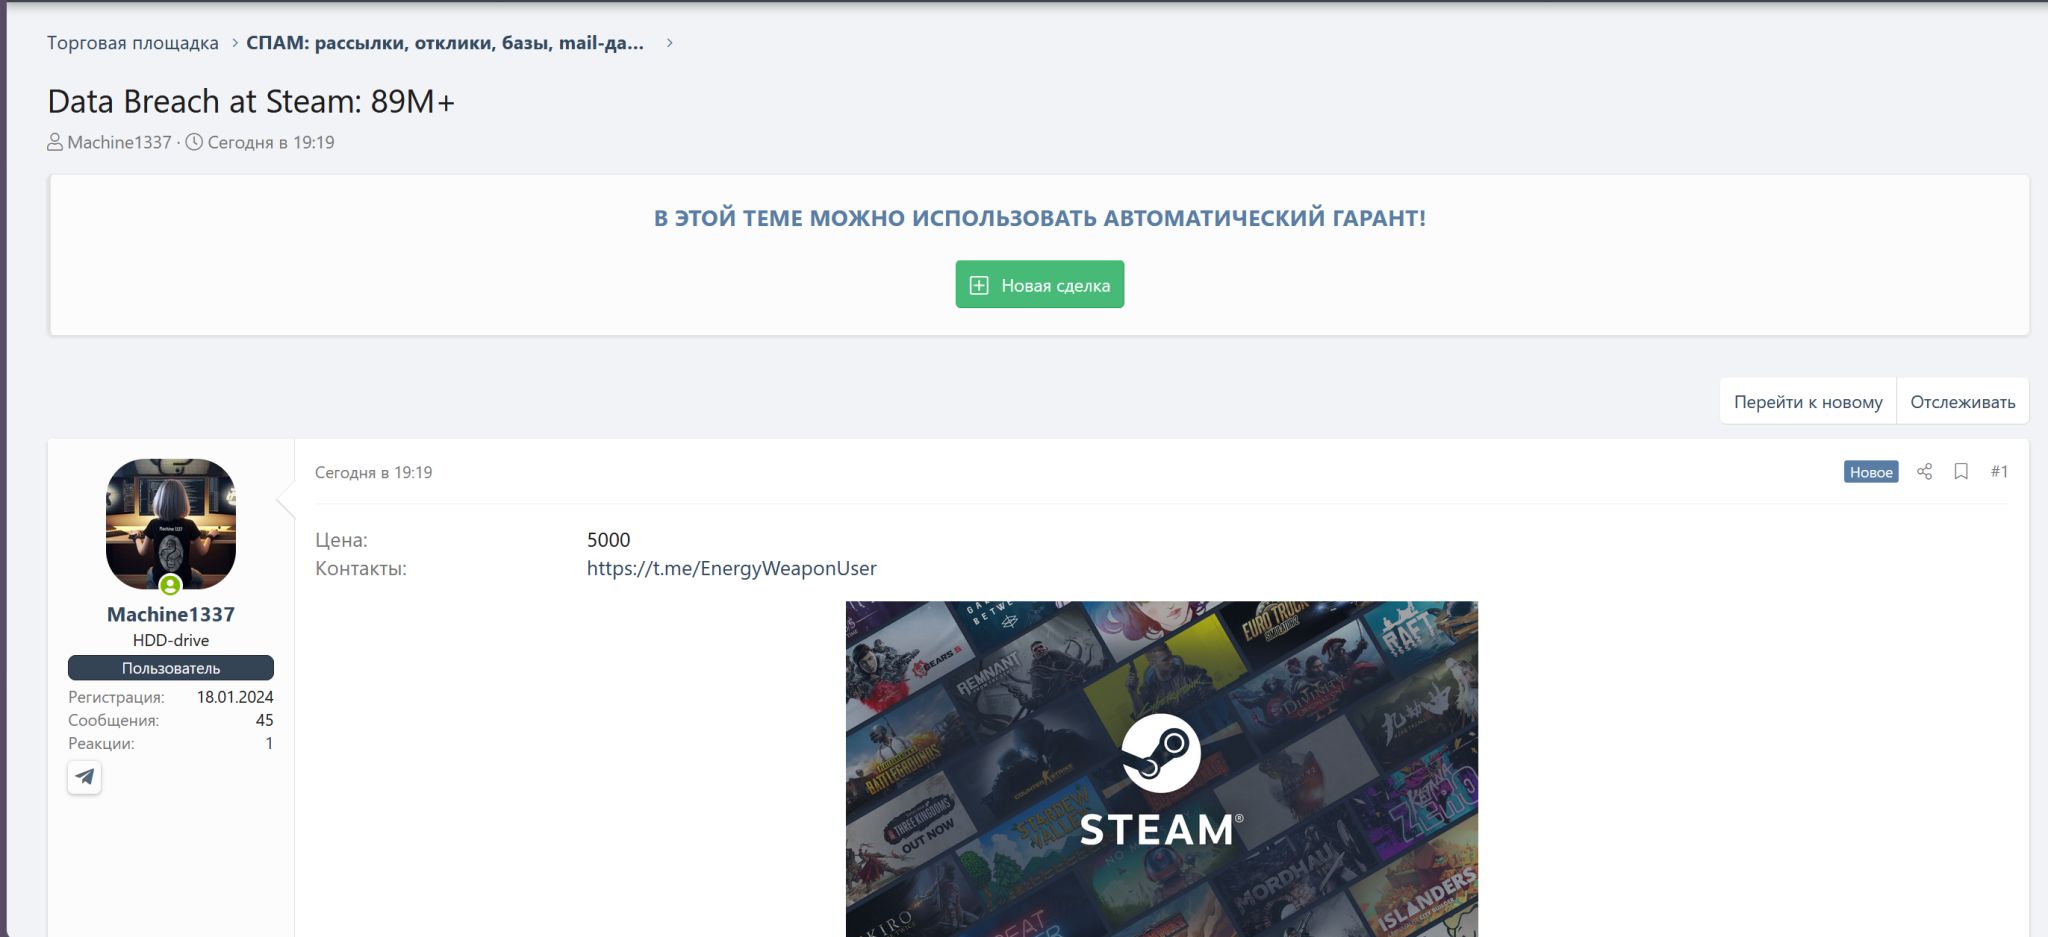Click the registration date 18.01.2024
The image size is (2048, 937).
[x=235, y=697]
